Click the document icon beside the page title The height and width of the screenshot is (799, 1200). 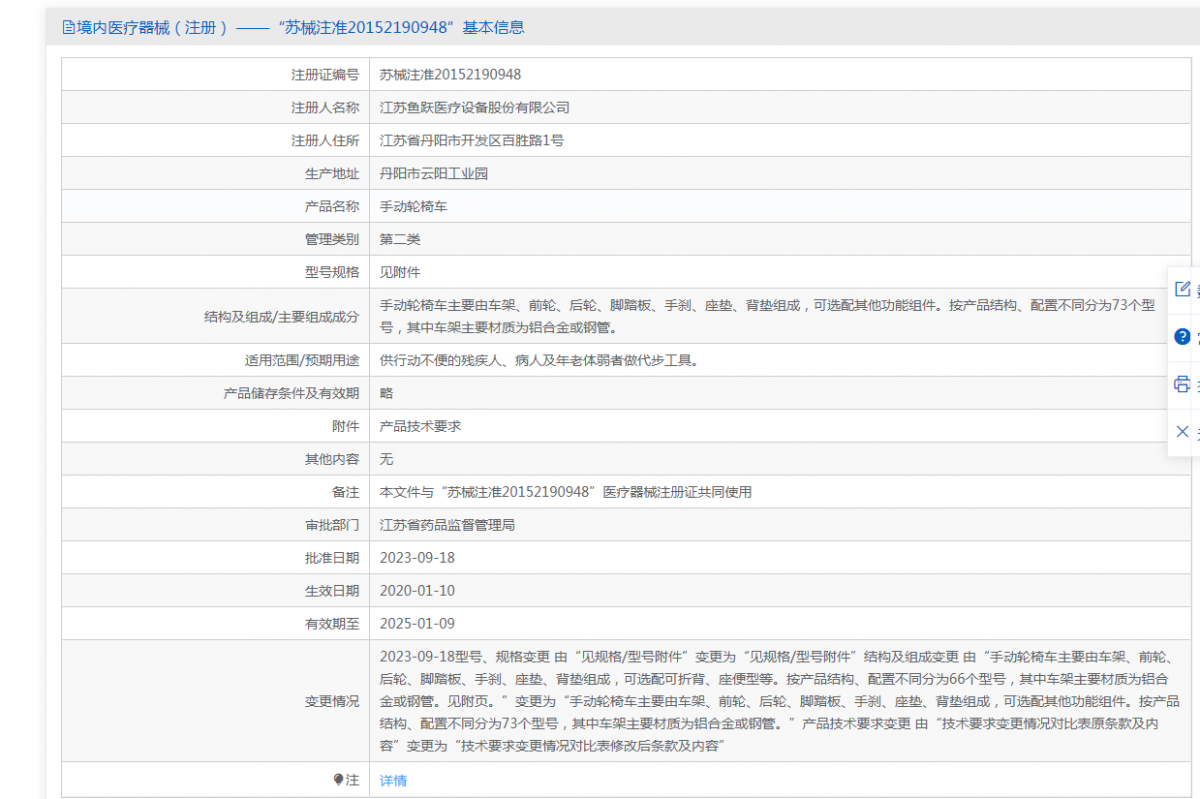point(68,27)
